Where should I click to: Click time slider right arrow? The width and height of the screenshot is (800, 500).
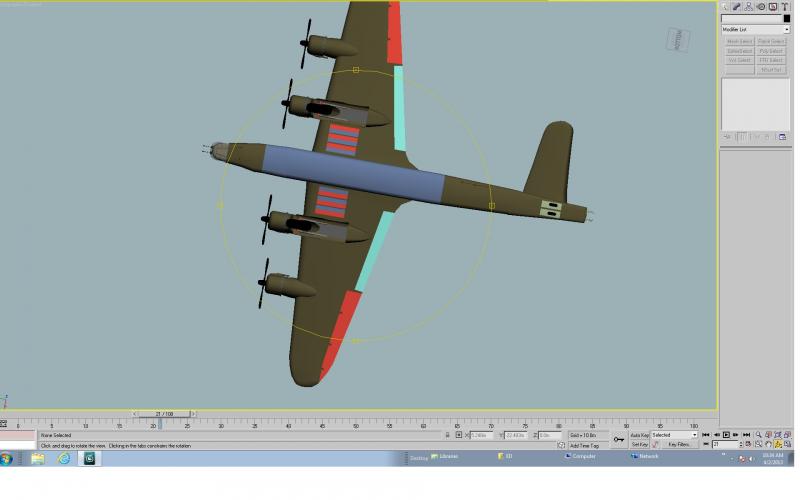193,414
